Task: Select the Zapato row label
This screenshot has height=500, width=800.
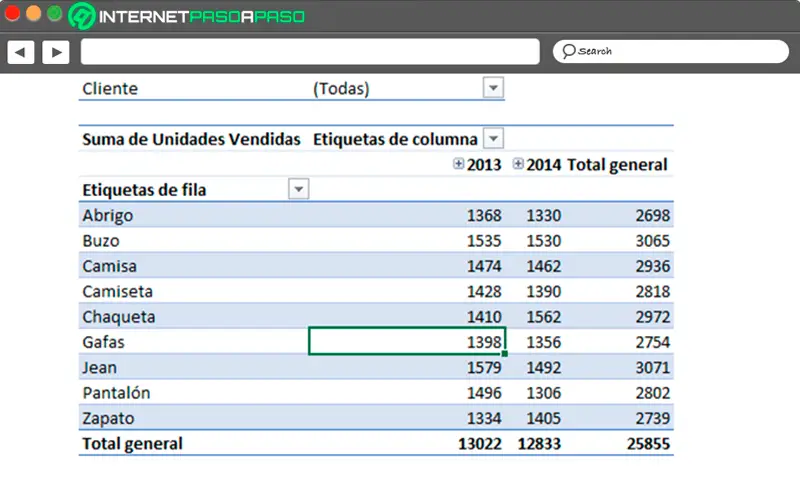Action: tap(108, 418)
